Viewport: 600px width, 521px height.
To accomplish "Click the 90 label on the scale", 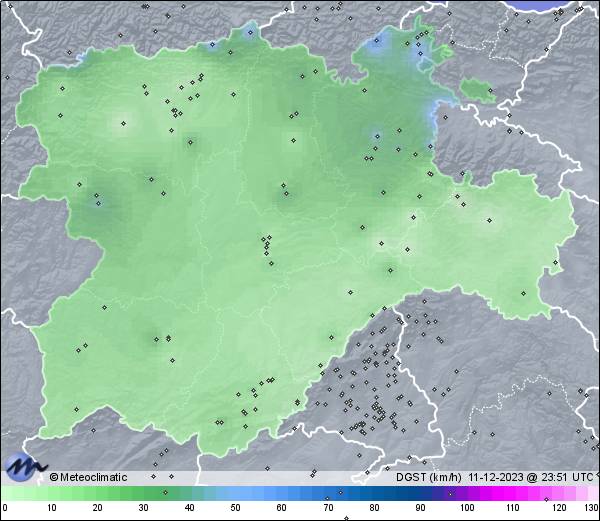I will point(421,508).
